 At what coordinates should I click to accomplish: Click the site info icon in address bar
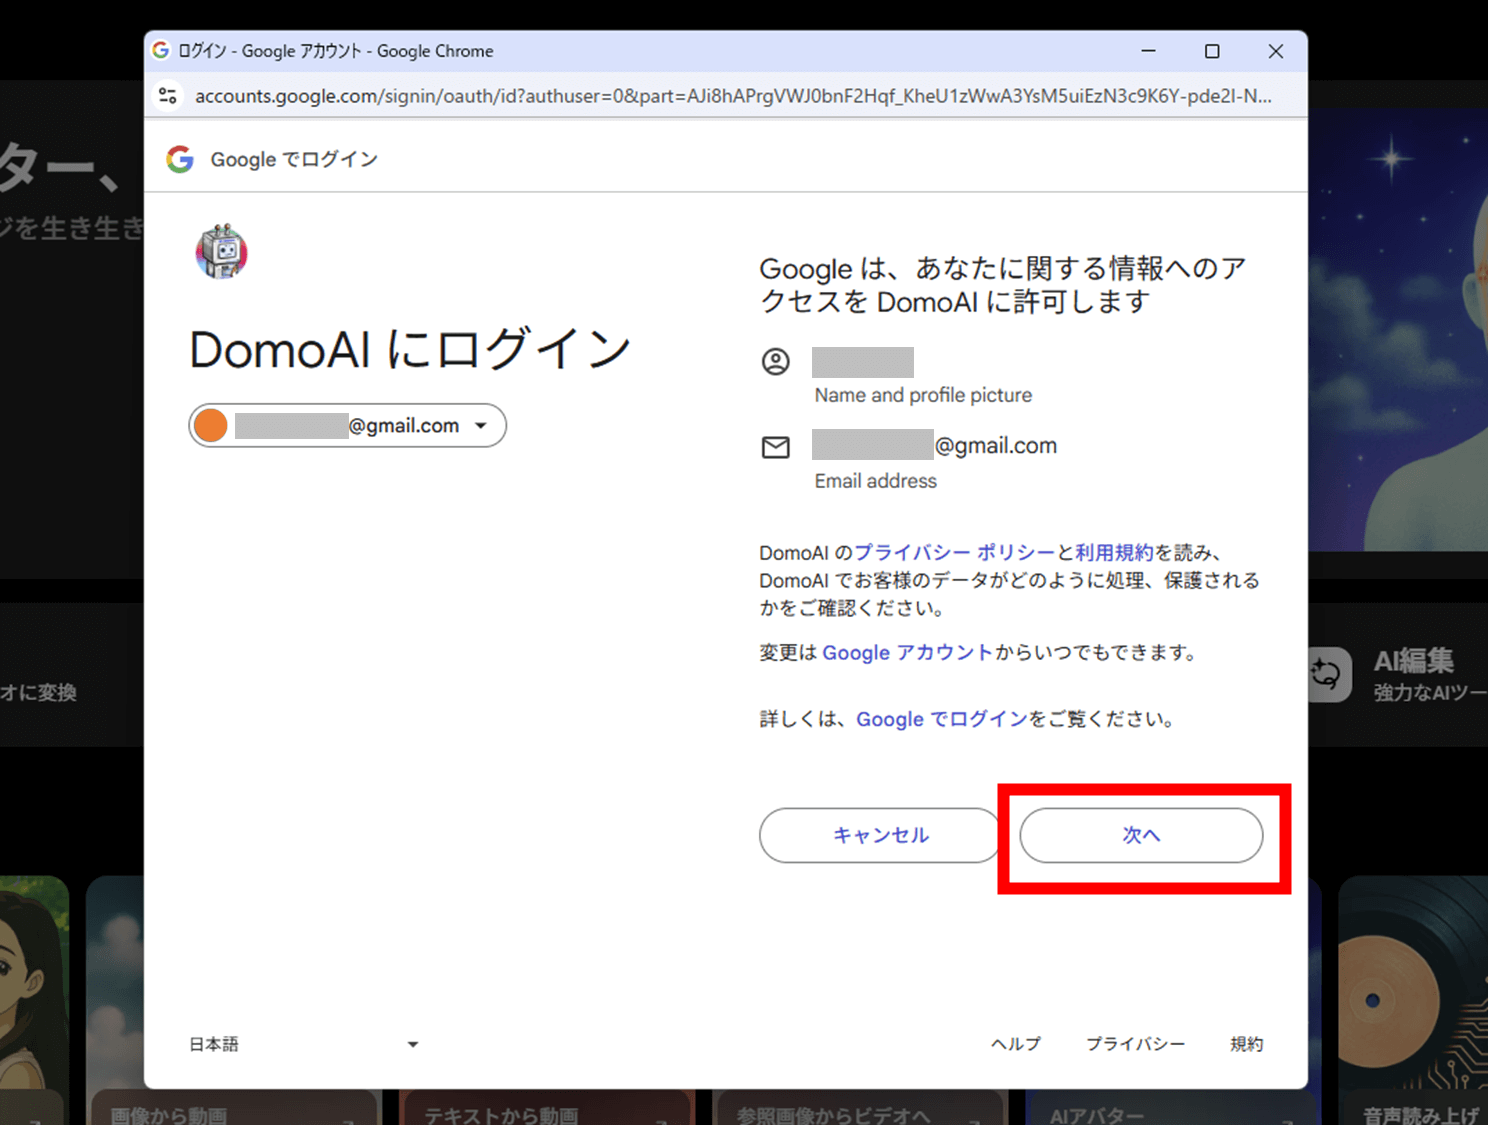pyautogui.click(x=168, y=96)
